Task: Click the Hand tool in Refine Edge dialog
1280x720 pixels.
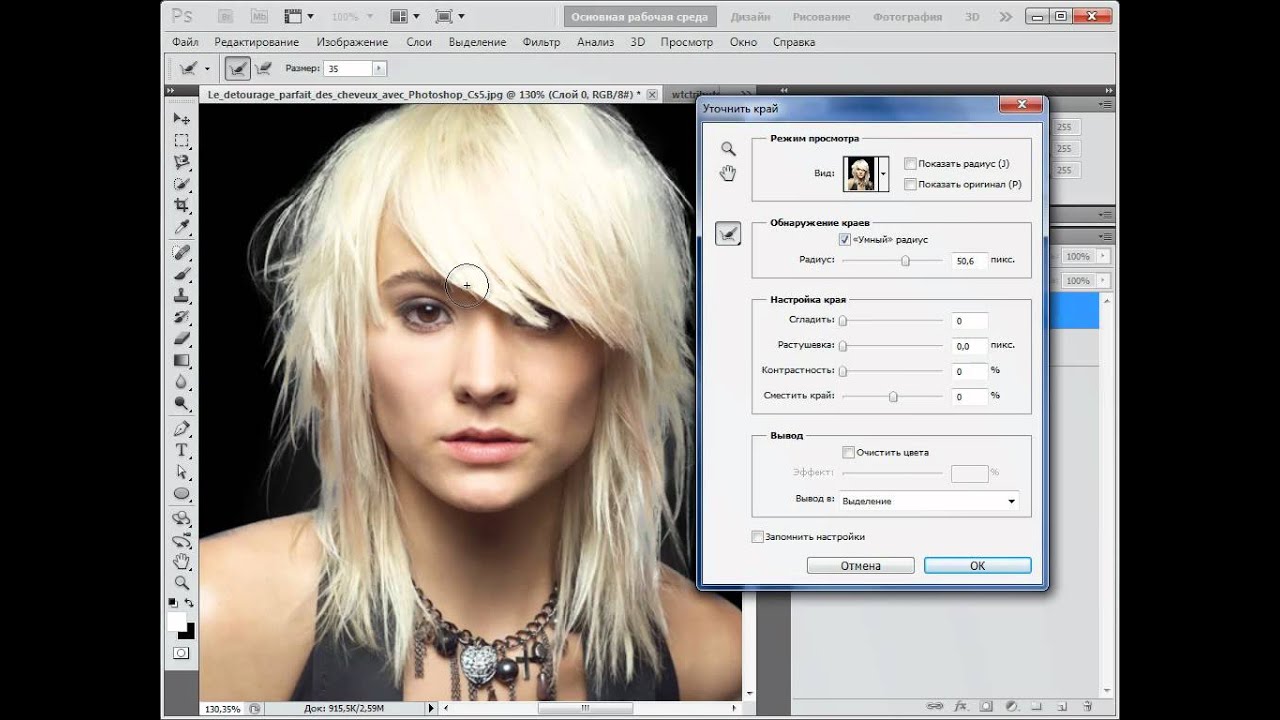Action: [728, 173]
